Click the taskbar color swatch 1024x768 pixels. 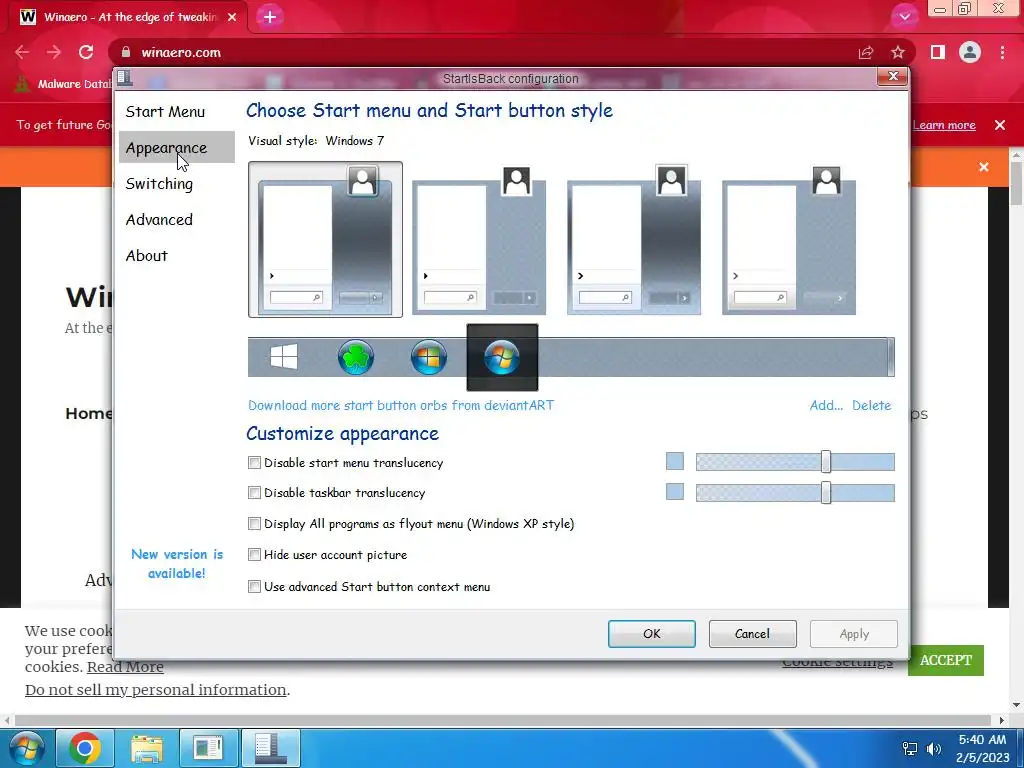(675, 492)
